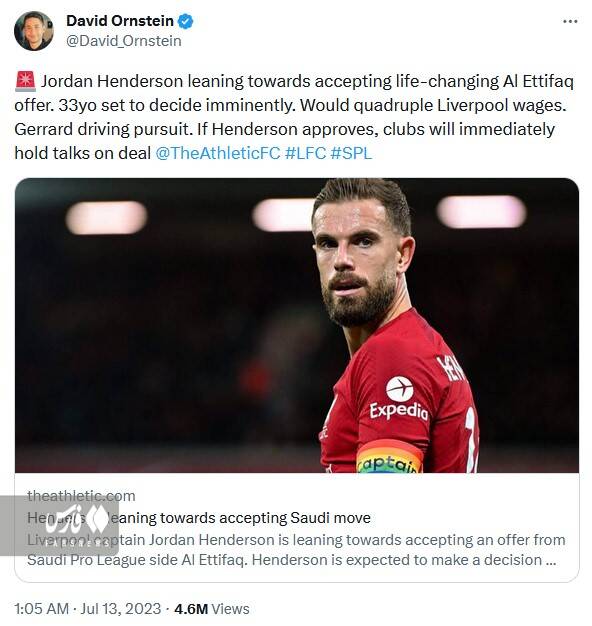The image size is (592, 626).
Task: Open the leaning towards accepting Saudi move headline
Action: click(199, 518)
